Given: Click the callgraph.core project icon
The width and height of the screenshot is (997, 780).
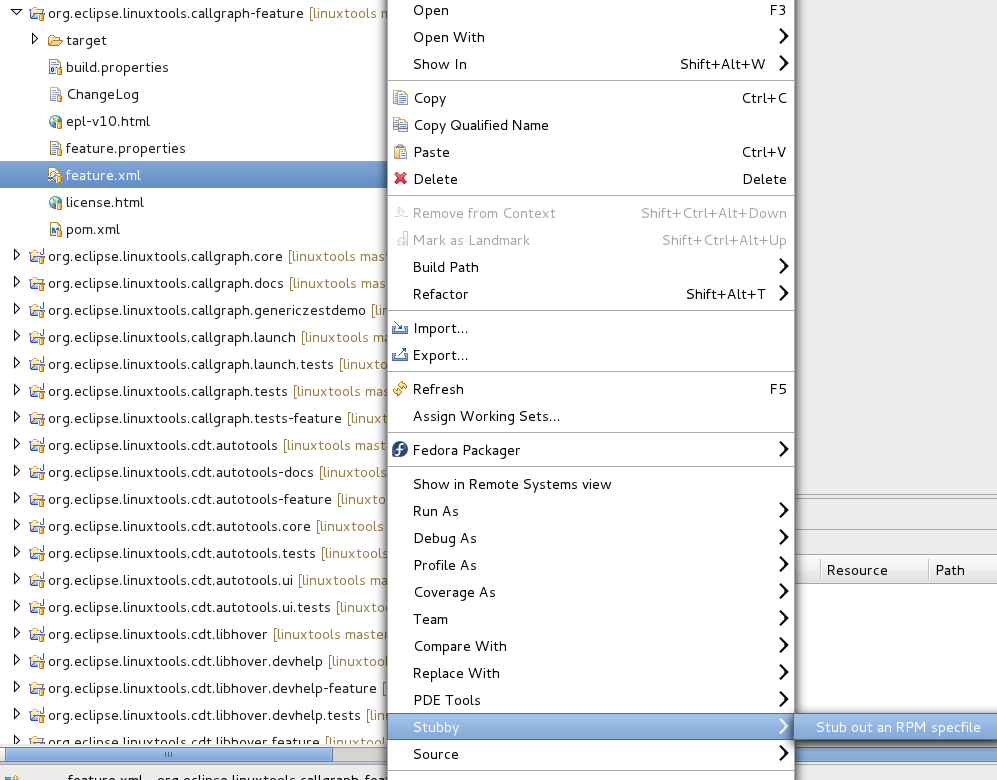Looking at the screenshot, I should [x=37, y=256].
